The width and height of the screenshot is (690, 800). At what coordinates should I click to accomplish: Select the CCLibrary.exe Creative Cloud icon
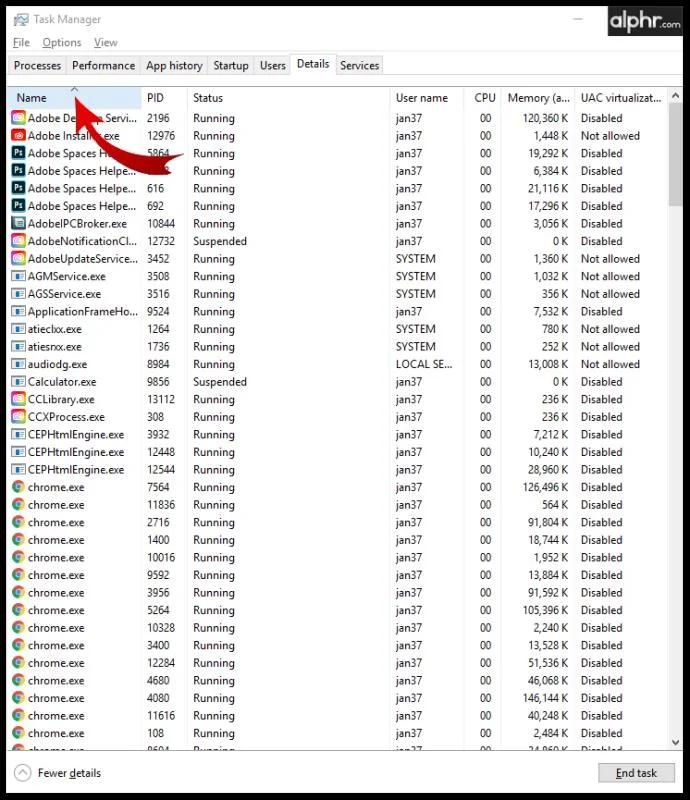click(x=18, y=399)
